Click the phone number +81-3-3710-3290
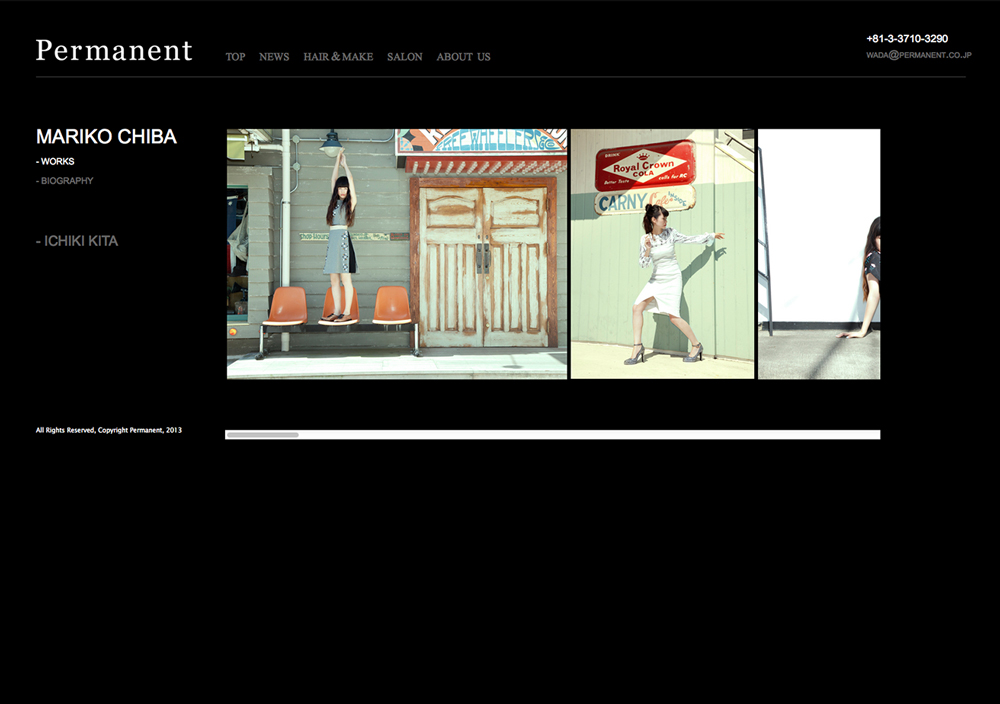1000x704 pixels. pos(907,39)
